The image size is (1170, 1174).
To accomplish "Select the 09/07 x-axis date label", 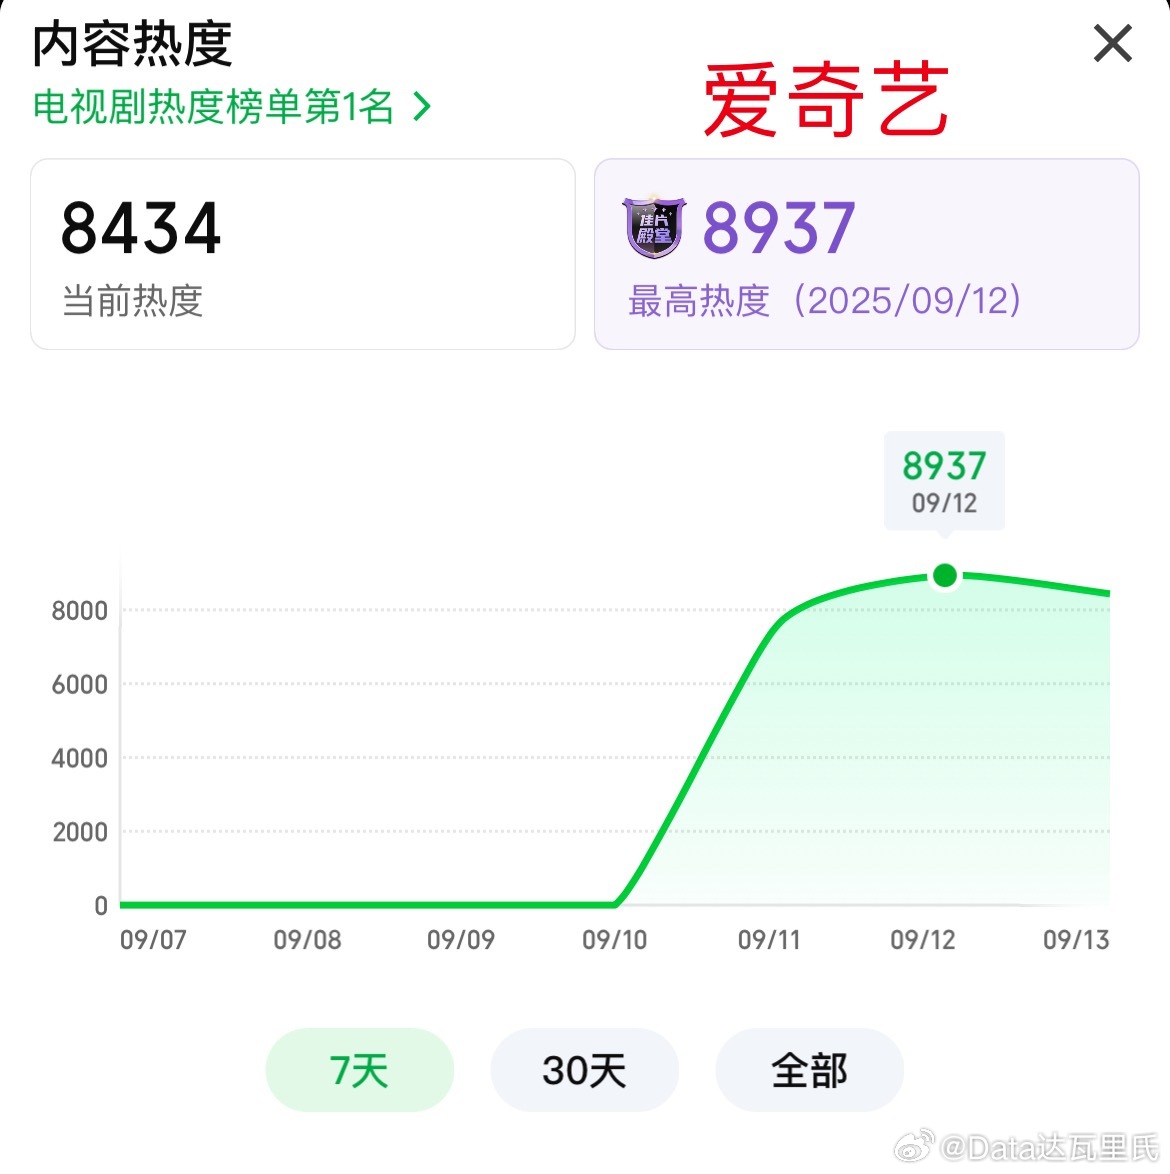I will click(x=153, y=940).
